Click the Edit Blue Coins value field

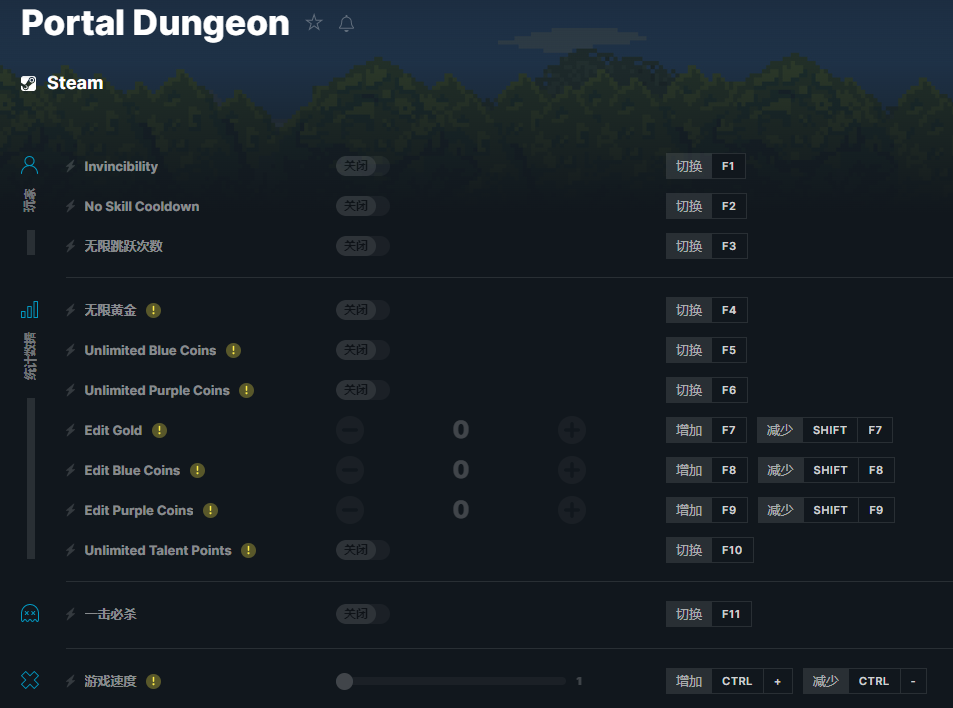tap(461, 470)
